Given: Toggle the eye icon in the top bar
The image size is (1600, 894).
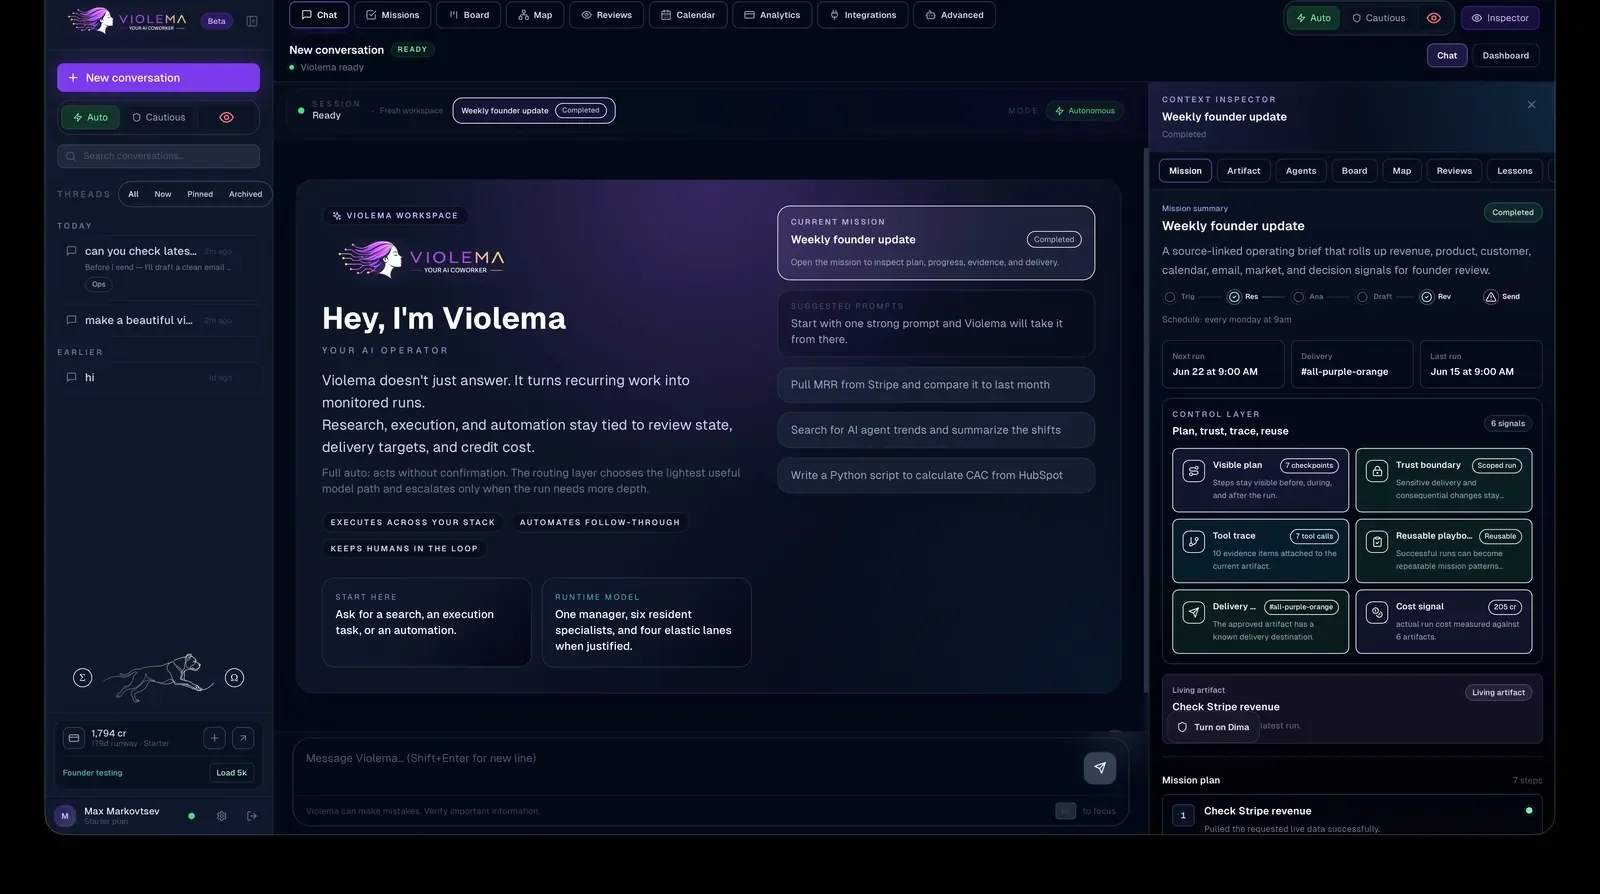Looking at the screenshot, I should (1434, 18).
